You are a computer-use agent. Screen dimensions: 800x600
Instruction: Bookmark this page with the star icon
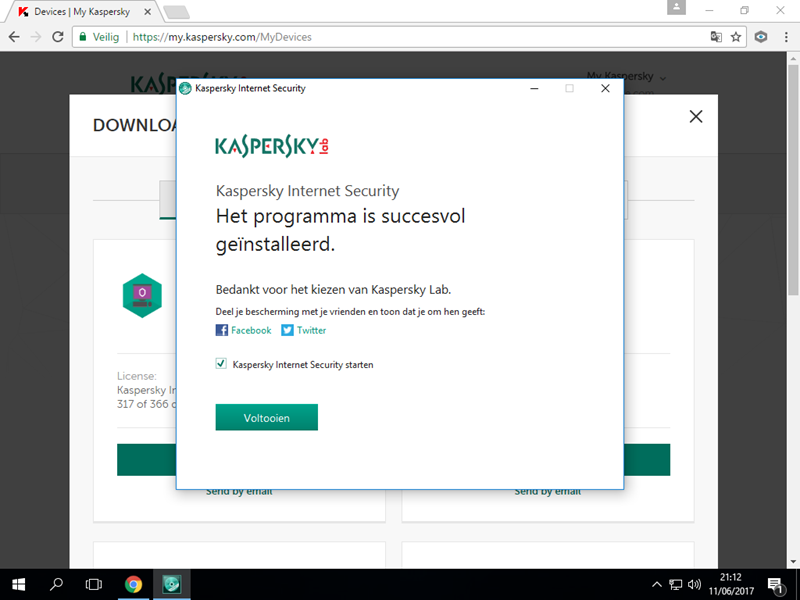[x=736, y=37]
